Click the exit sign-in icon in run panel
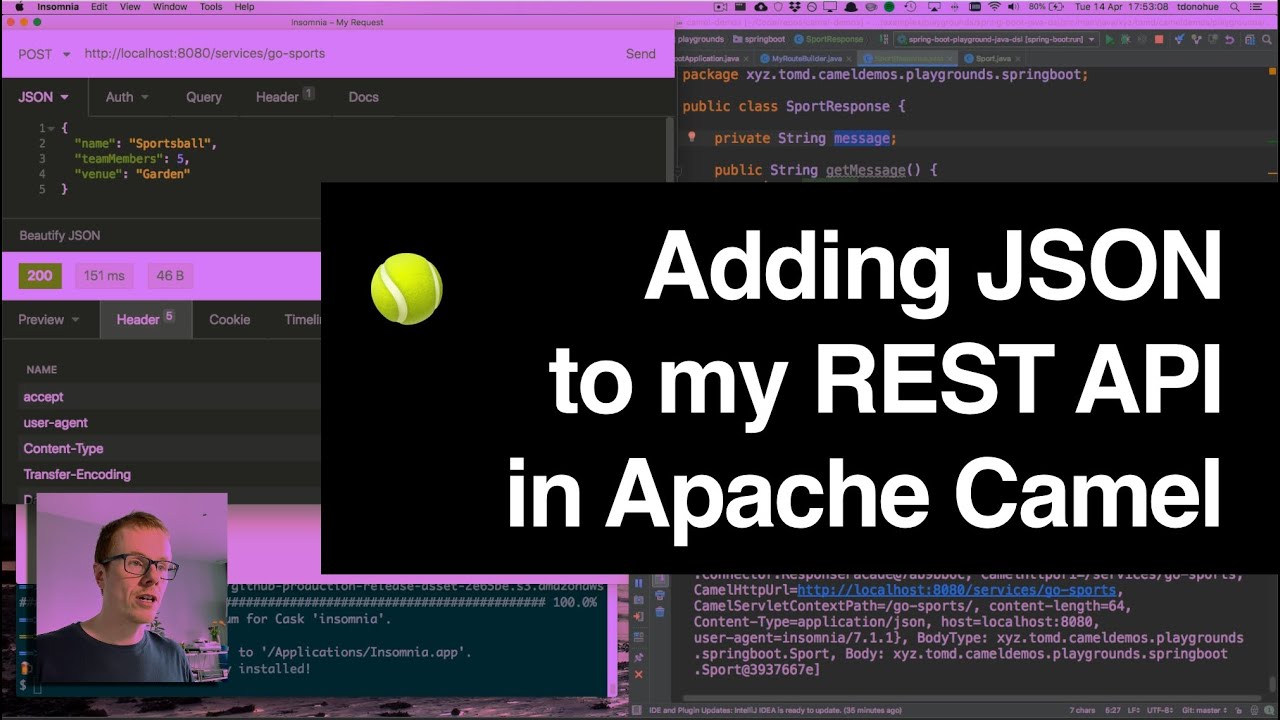This screenshot has width=1280, height=720. 639,616
